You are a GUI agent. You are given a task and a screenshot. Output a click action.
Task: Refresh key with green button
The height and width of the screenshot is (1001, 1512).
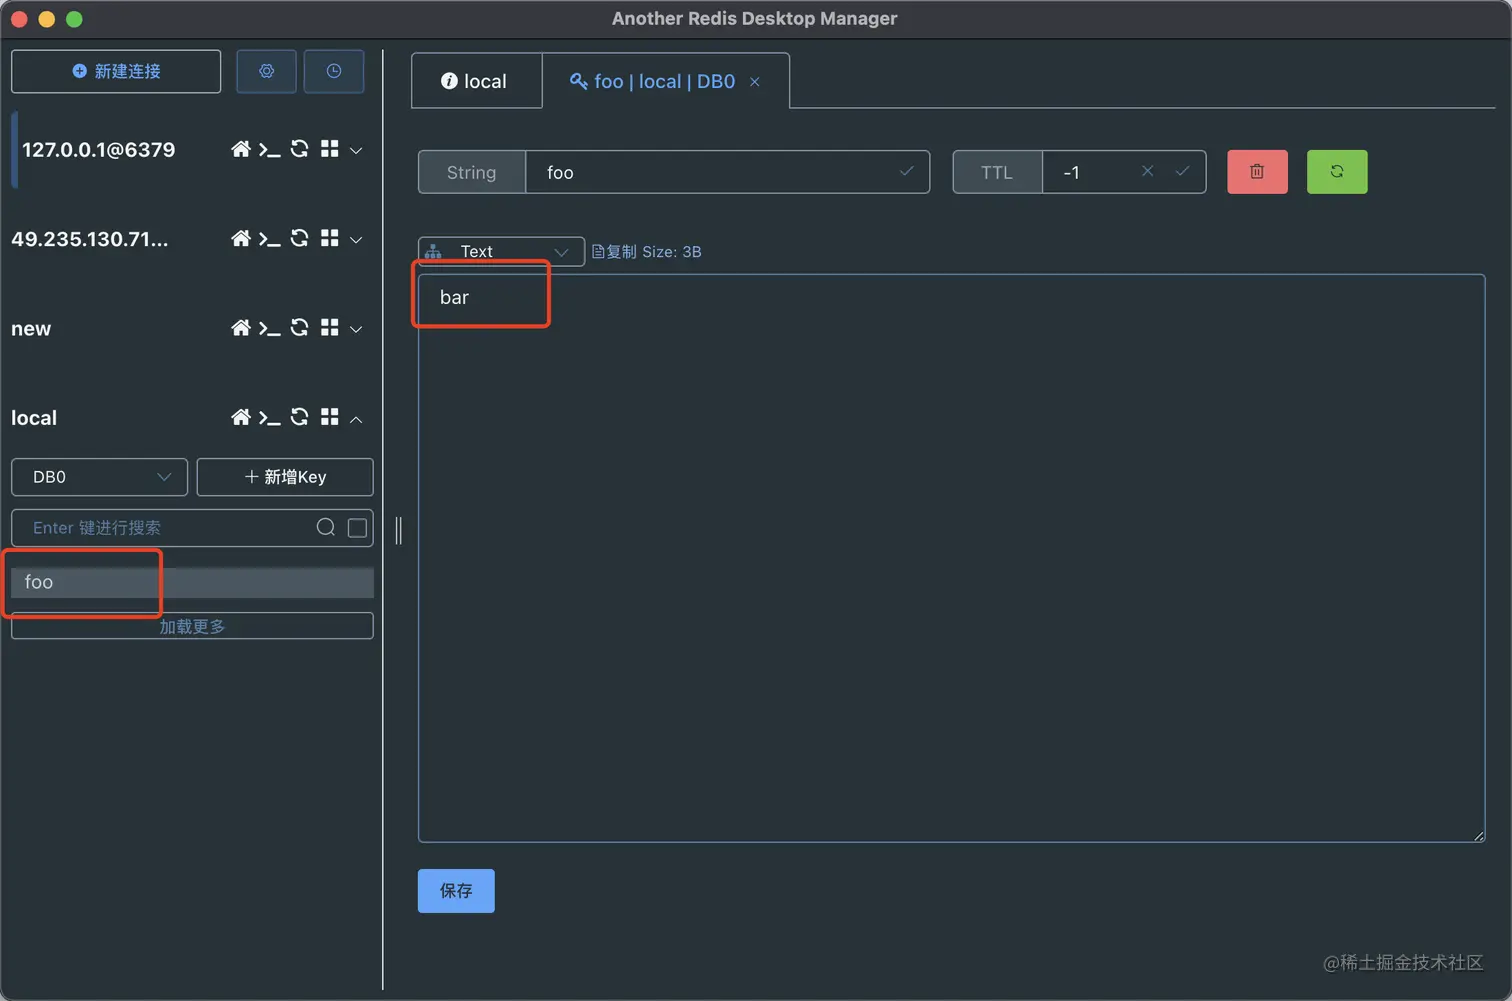(x=1337, y=171)
